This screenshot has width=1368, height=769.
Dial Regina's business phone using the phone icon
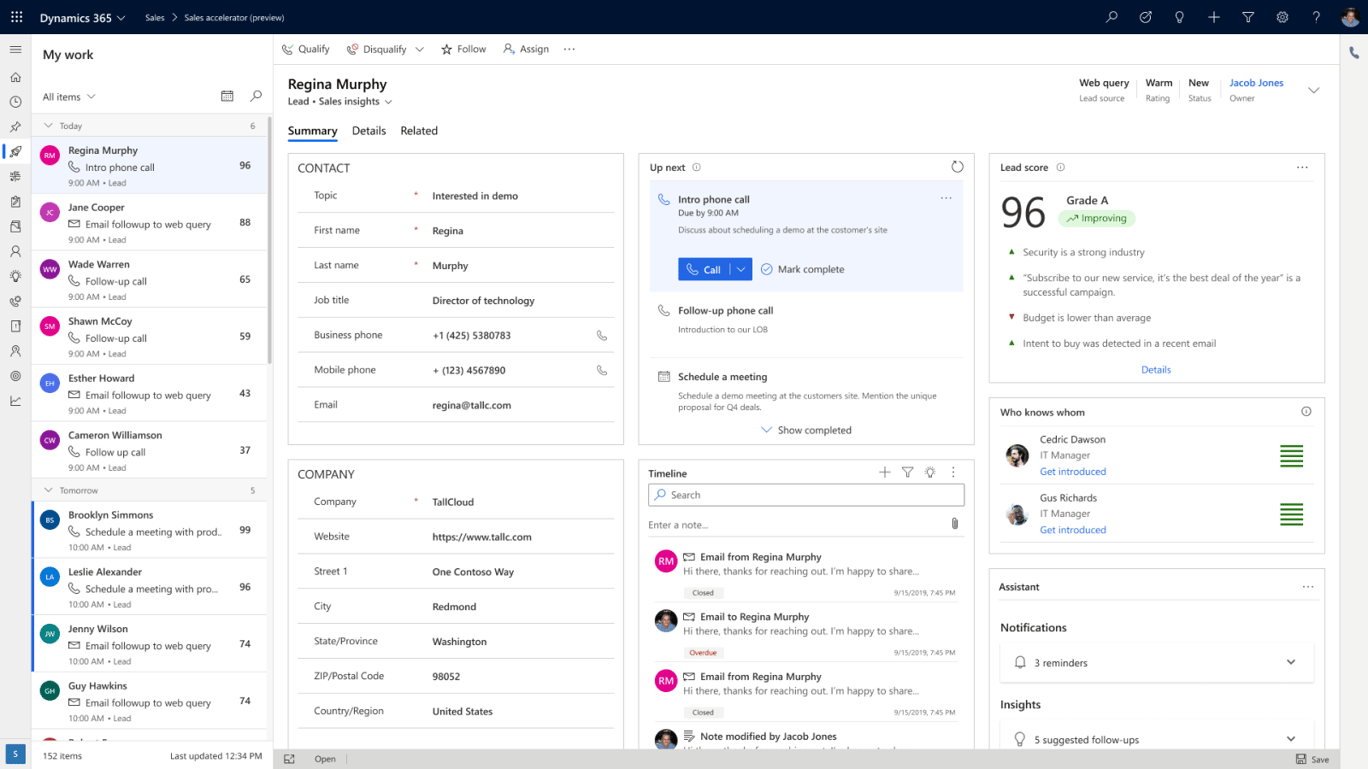pyautogui.click(x=602, y=335)
